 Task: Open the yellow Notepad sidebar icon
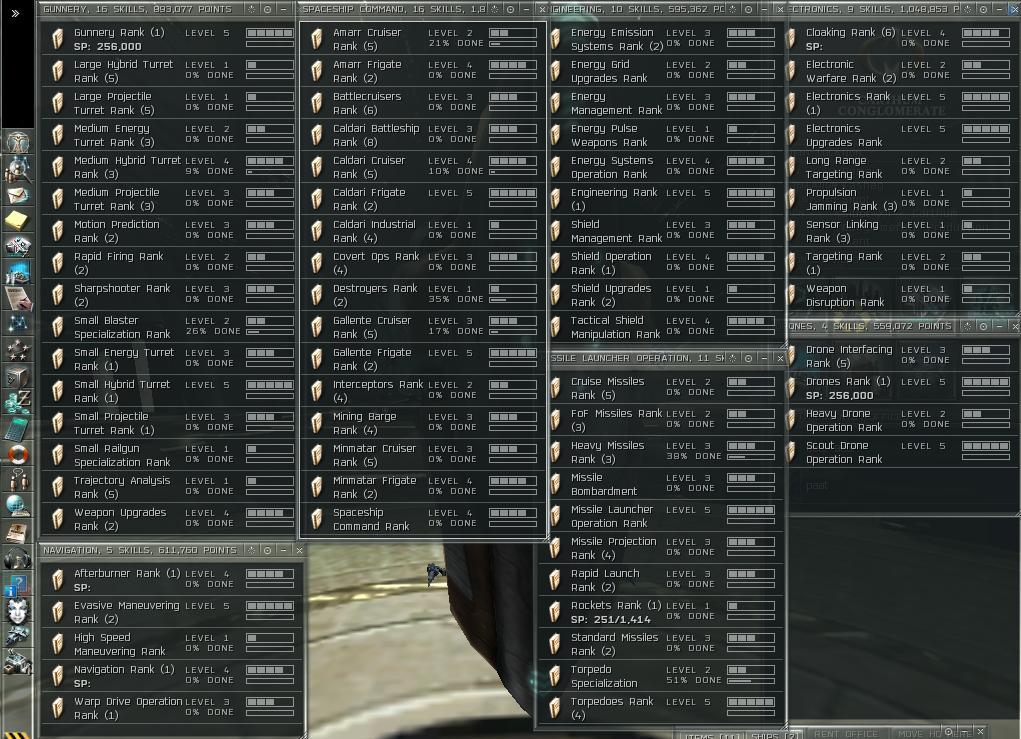coord(17,220)
